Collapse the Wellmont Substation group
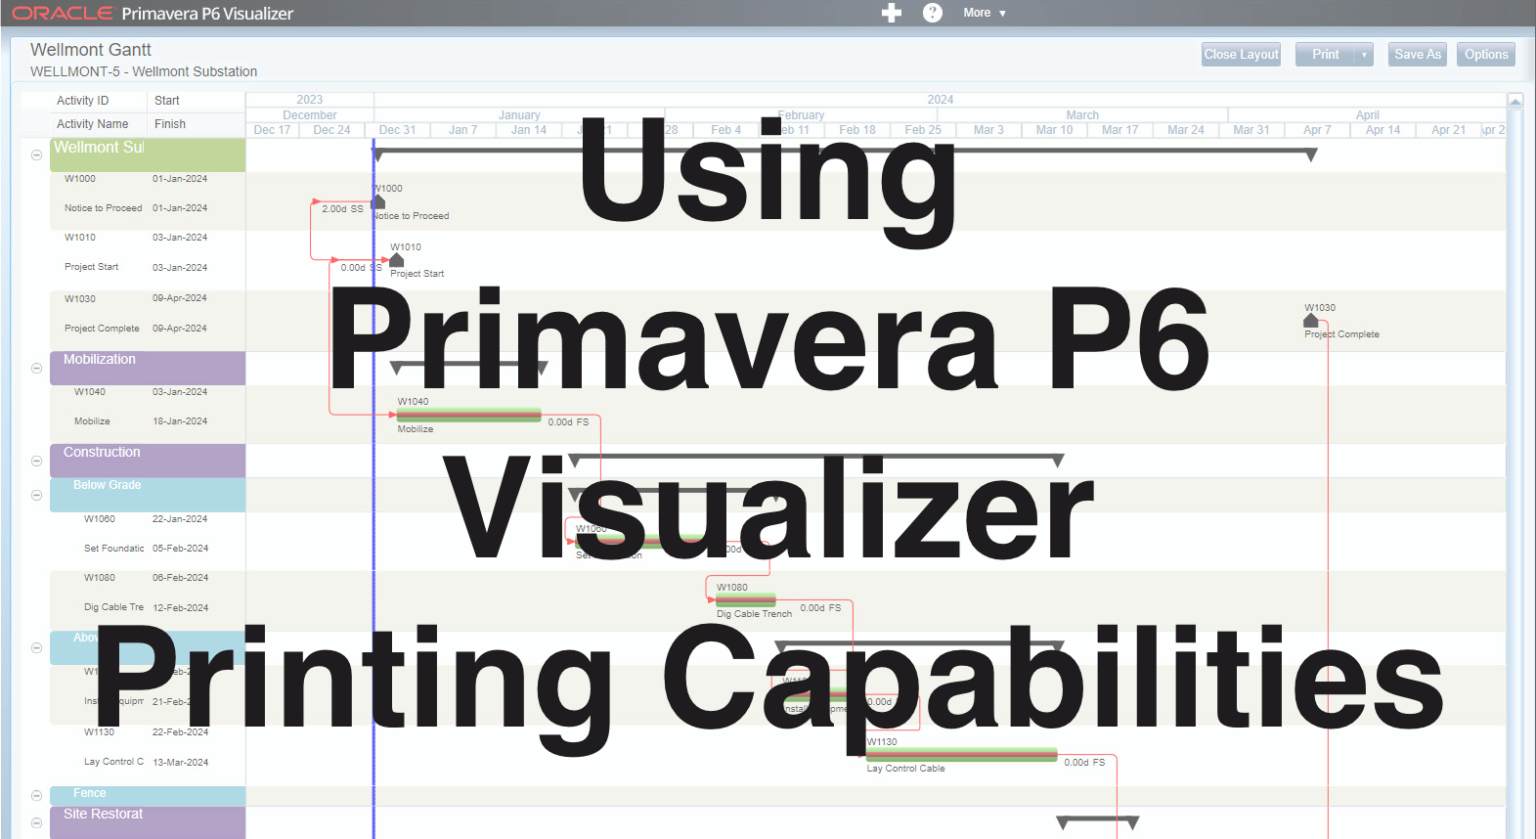Image resolution: width=1536 pixels, height=839 pixels. [36, 154]
